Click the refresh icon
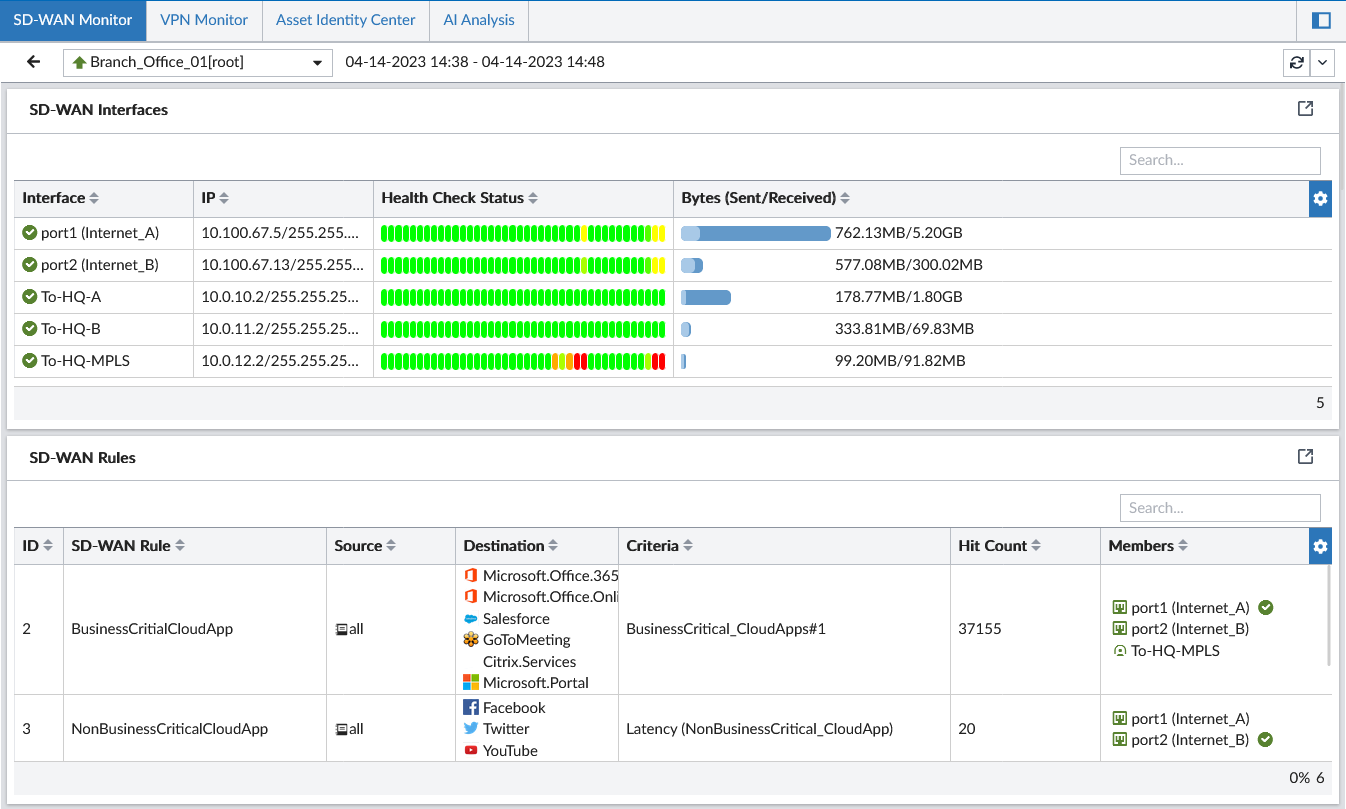This screenshot has height=809, width=1346. coord(1297,62)
